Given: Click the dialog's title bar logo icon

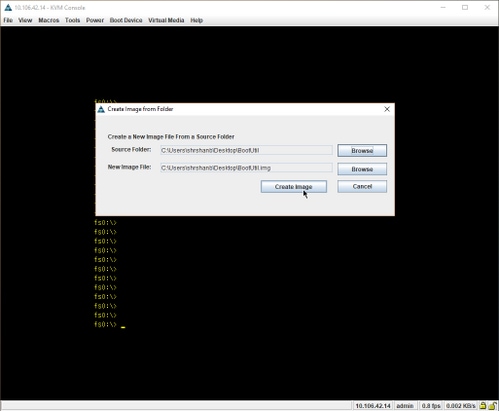Looking at the screenshot, I should pyautogui.click(x=101, y=109).
